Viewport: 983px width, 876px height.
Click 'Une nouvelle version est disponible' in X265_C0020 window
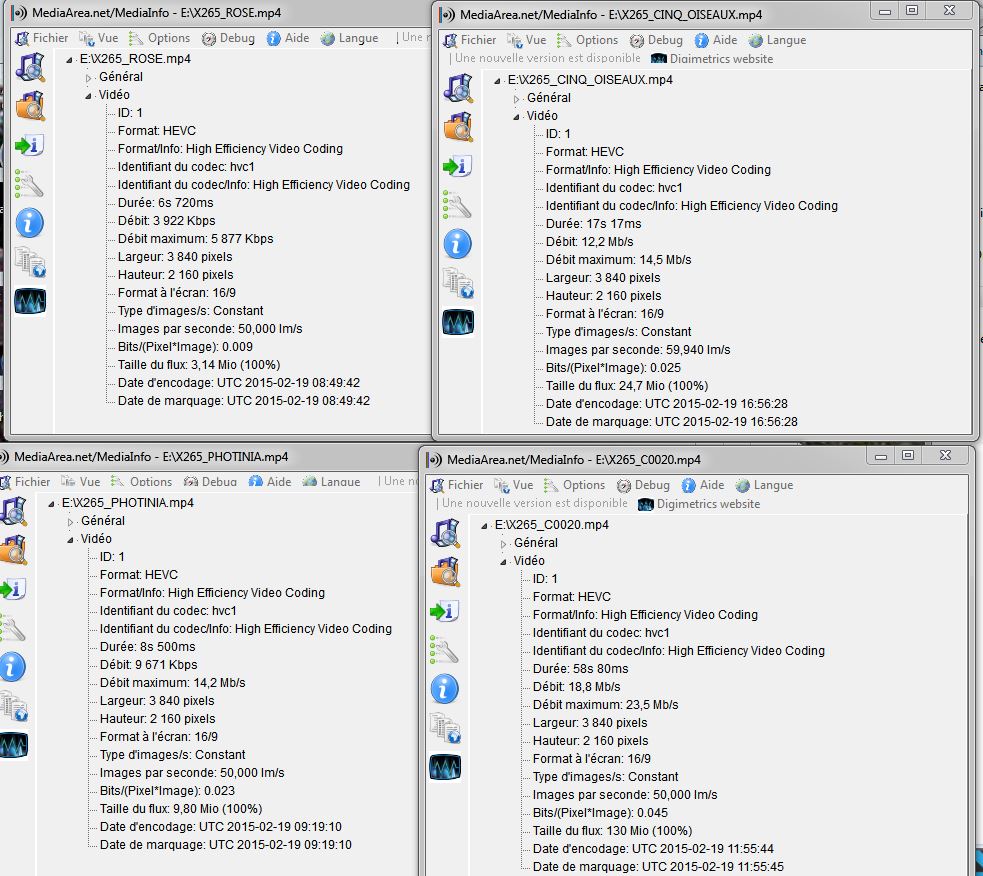[x=535, y=504]
